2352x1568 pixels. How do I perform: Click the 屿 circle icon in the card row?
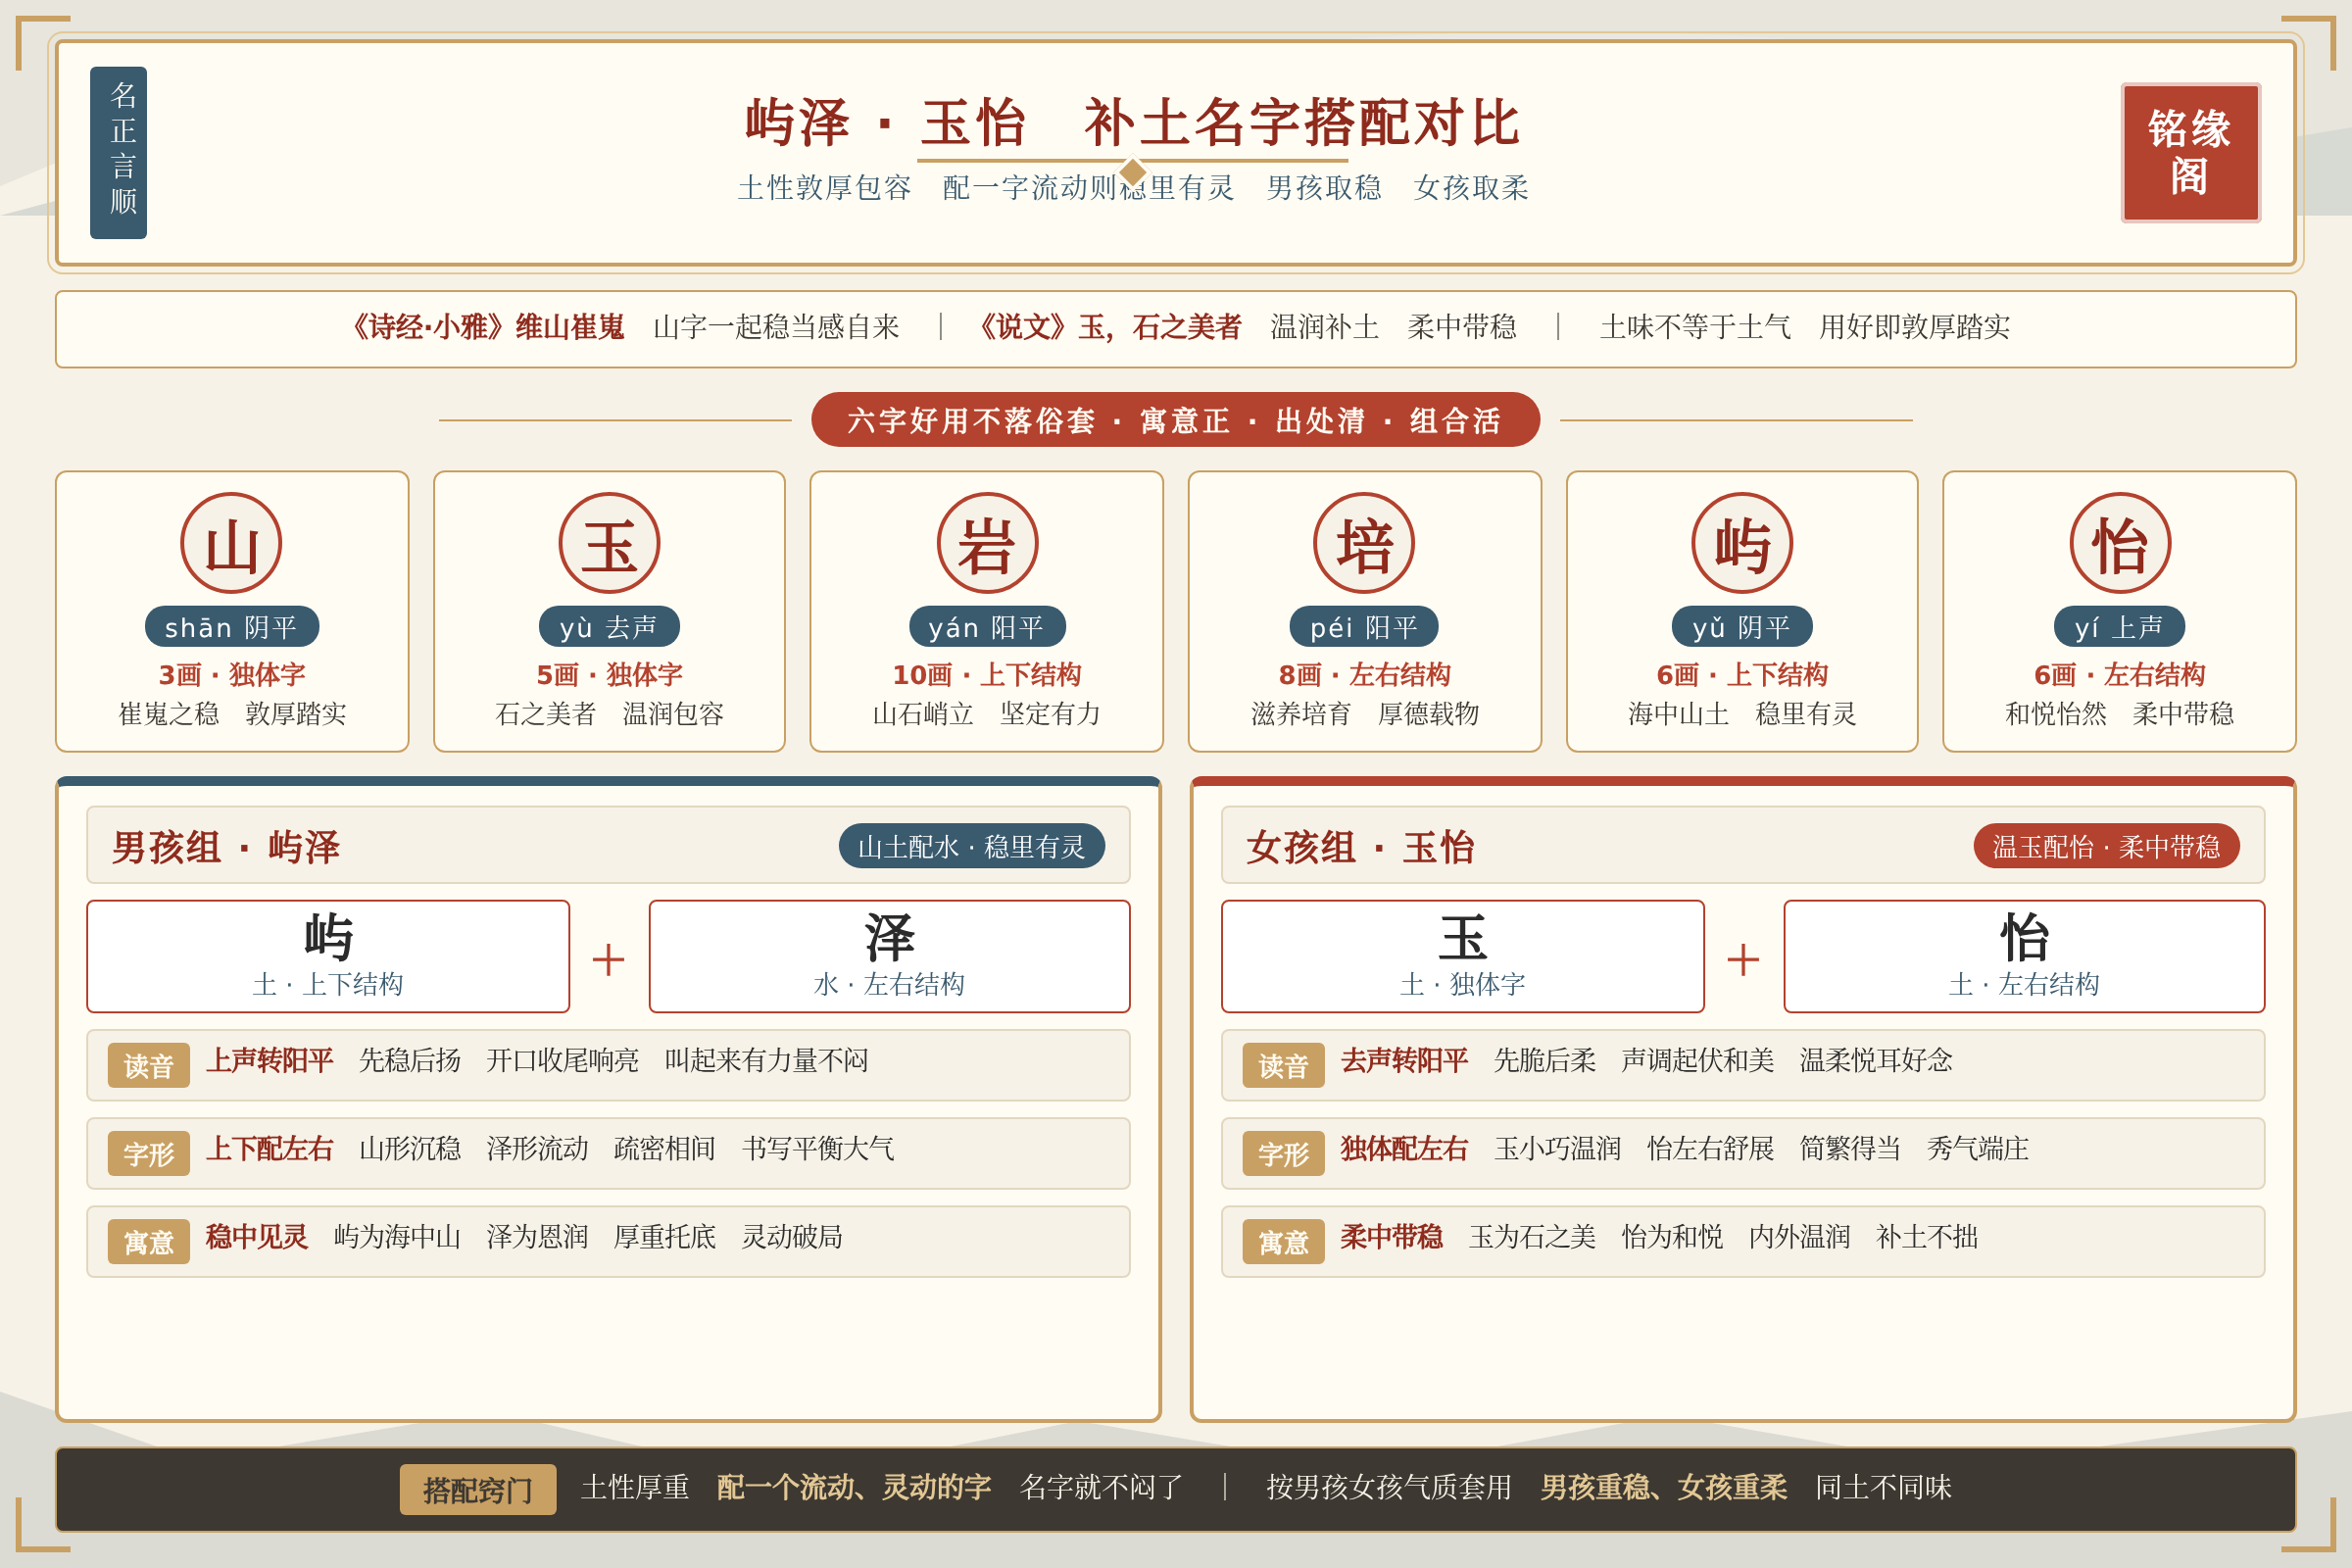click(1742, 543)
